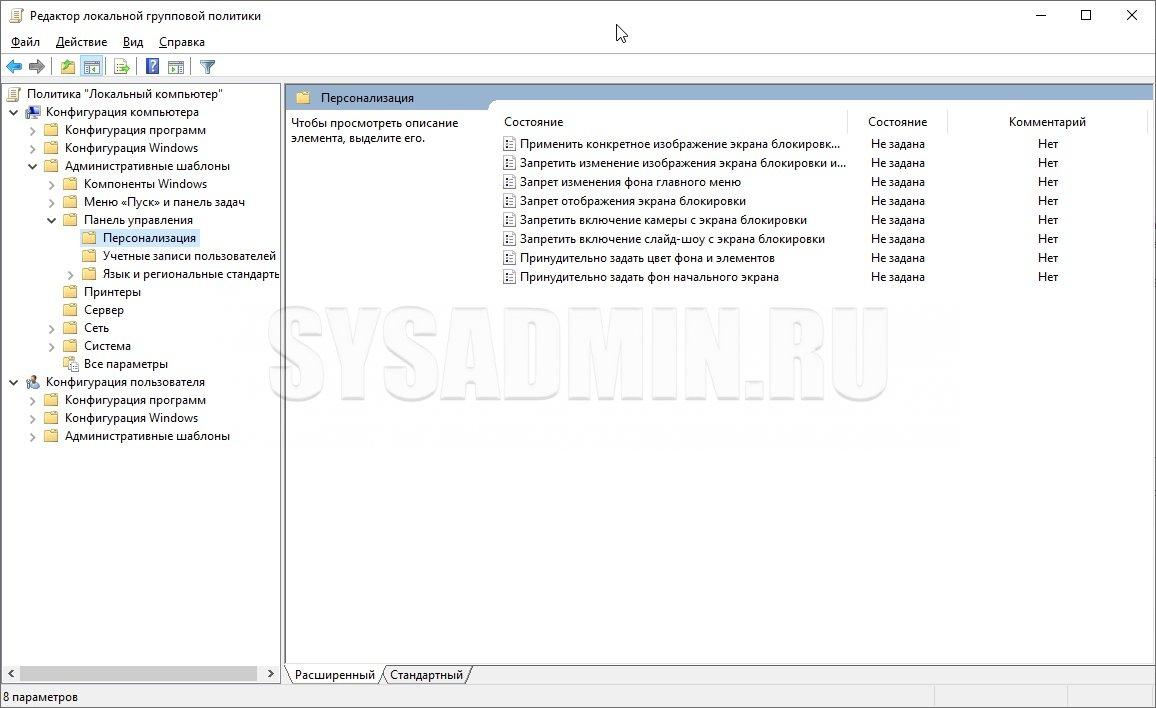Open the 'Справка' menu
Screen dimensions: 1156x708
point(181,42)
